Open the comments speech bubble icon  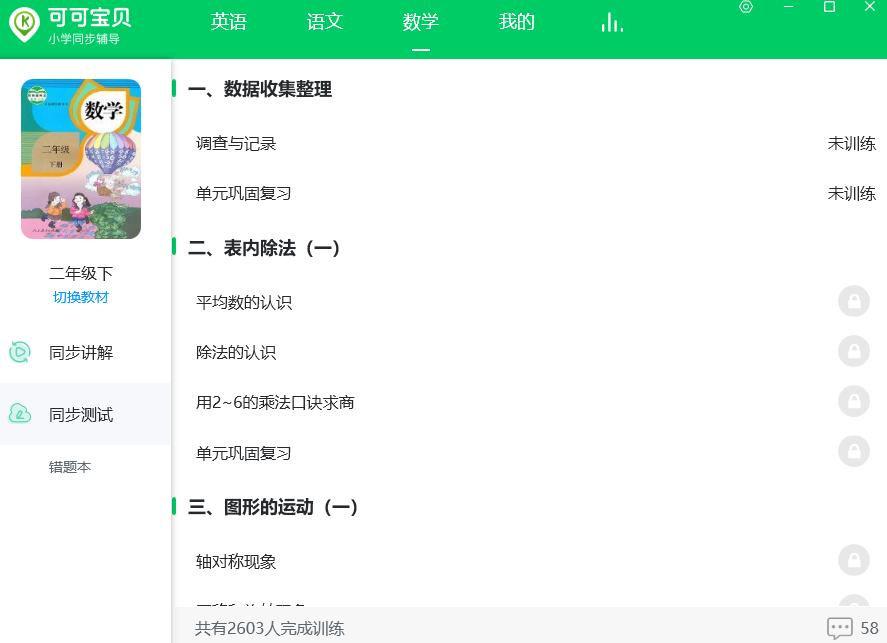[839, 628]
